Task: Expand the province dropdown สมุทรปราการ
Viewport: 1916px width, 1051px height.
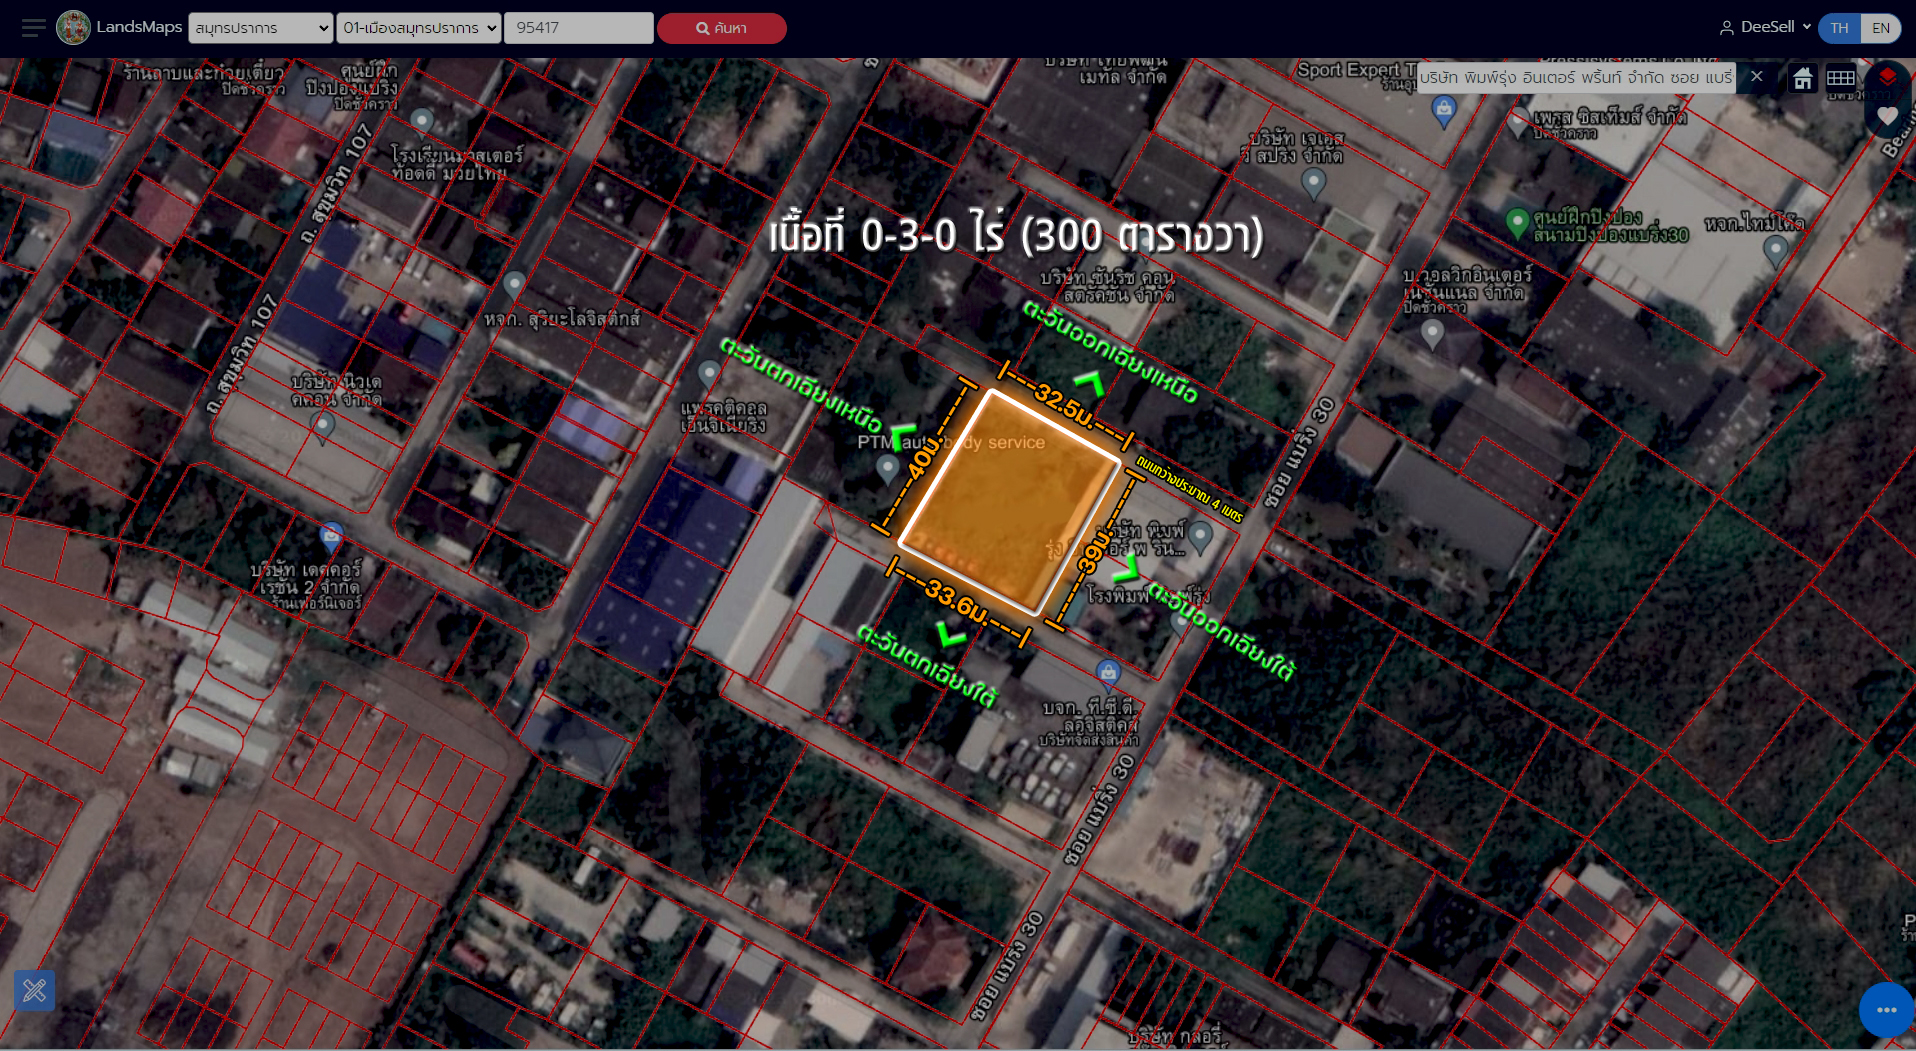Action: pyautogui.click(x=260, y=28)
